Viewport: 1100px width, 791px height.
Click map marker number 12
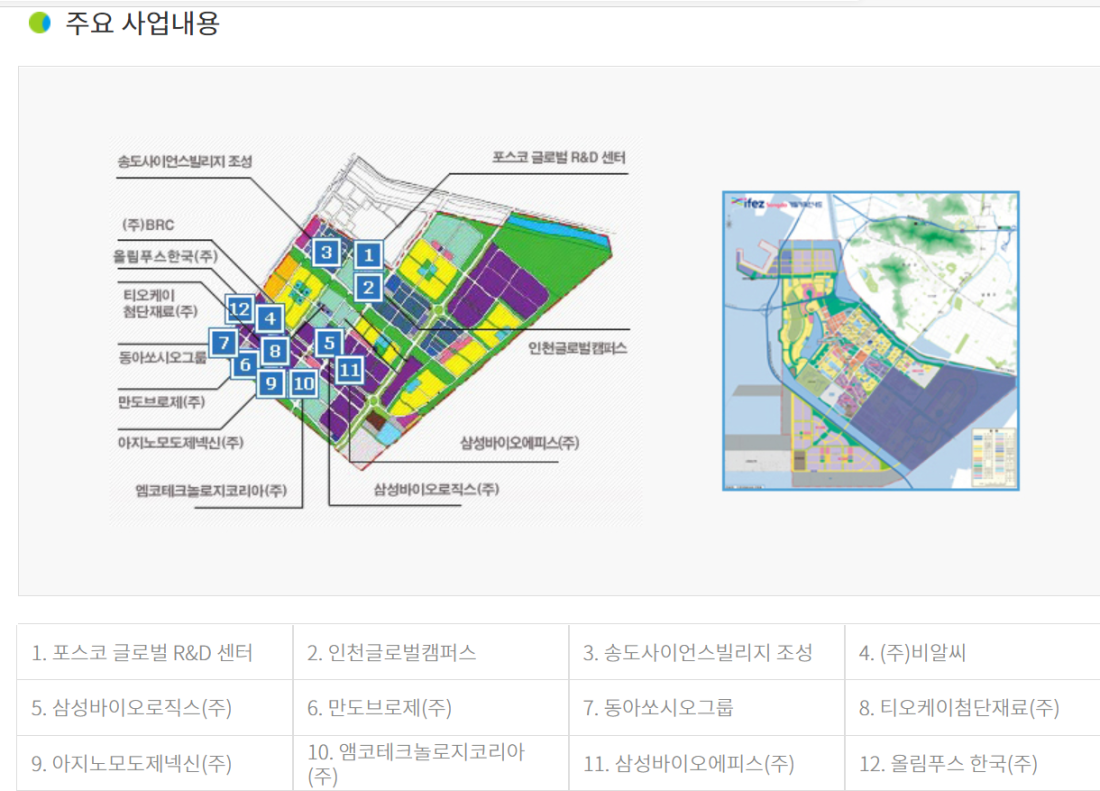[239, 309]
